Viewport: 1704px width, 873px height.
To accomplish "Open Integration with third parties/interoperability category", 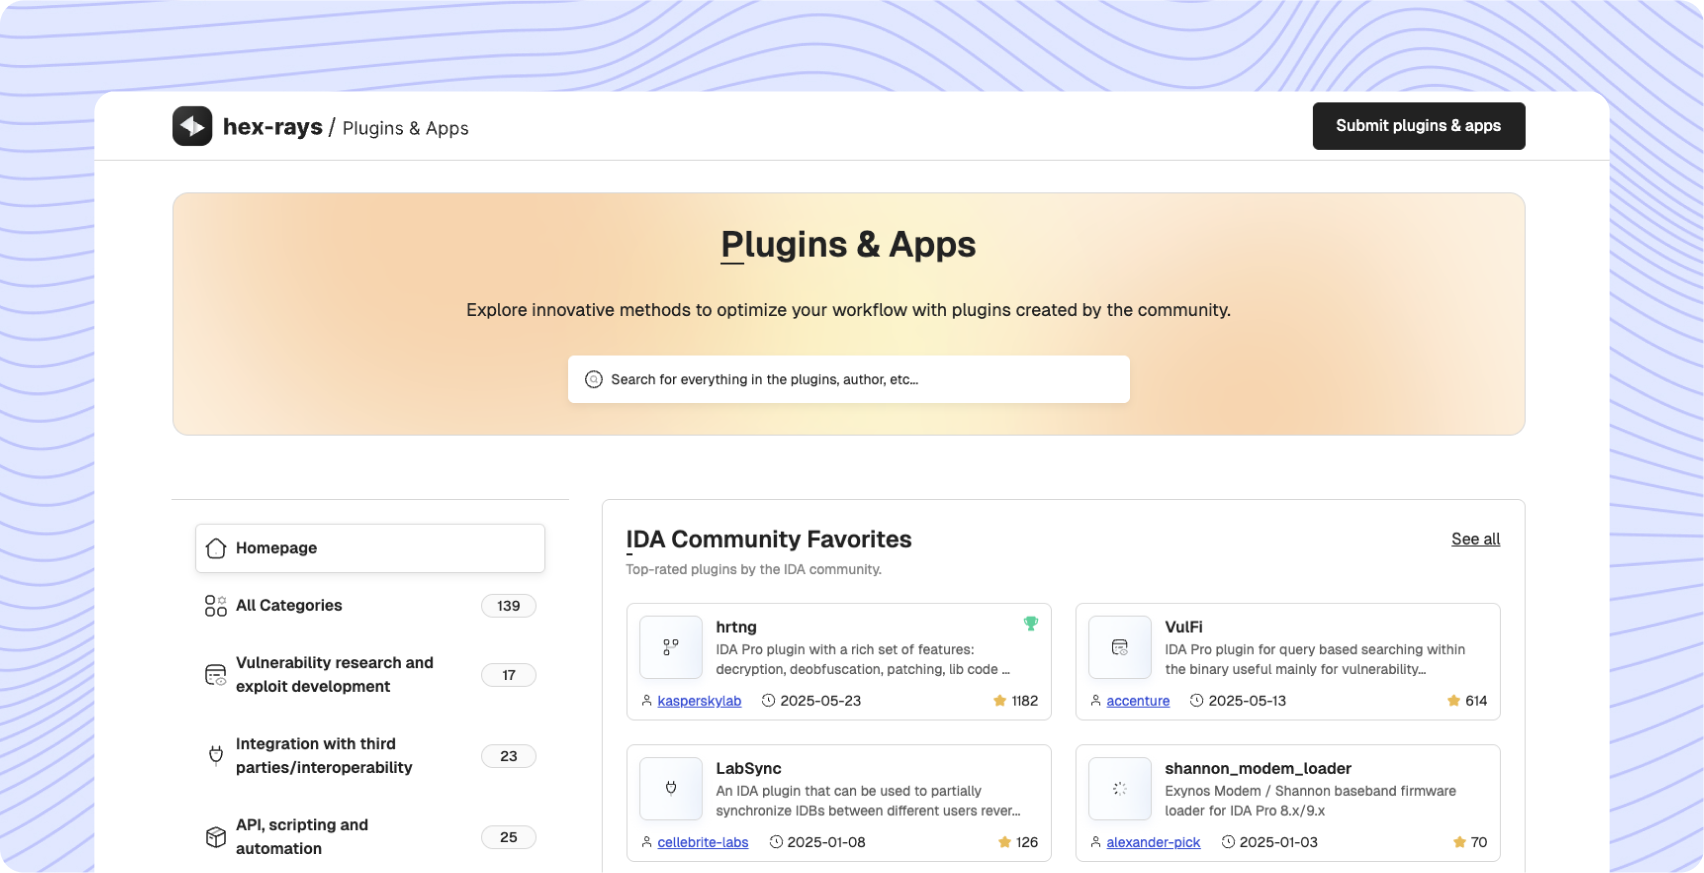I will [x=324, y=756].
